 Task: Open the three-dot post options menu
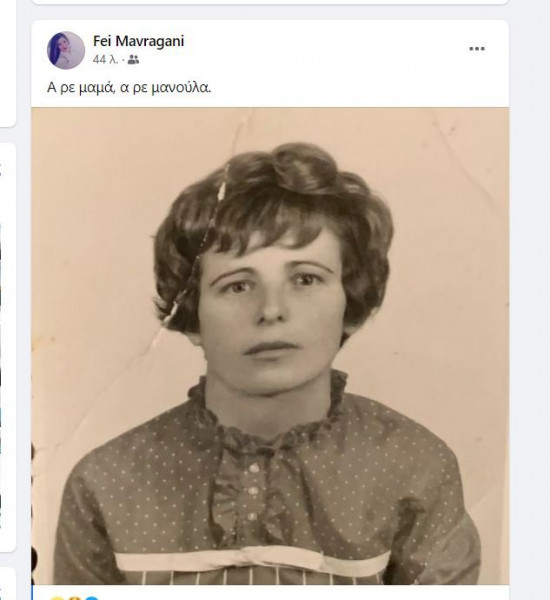click(477, 49)
